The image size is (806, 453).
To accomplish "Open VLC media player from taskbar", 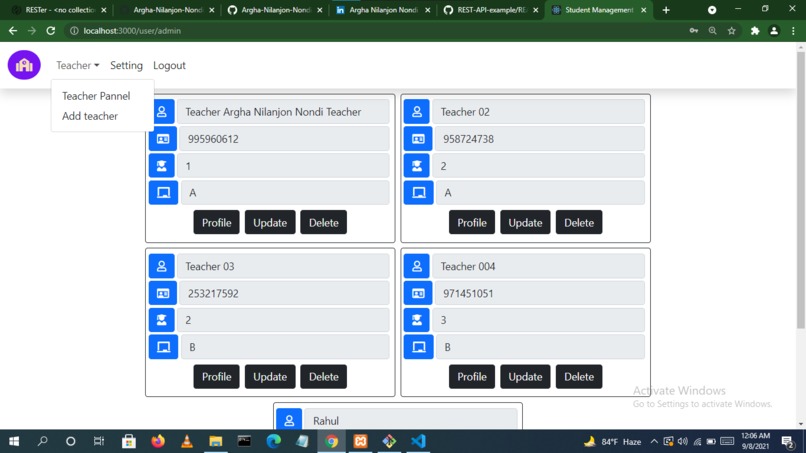I will pos(187,441).
